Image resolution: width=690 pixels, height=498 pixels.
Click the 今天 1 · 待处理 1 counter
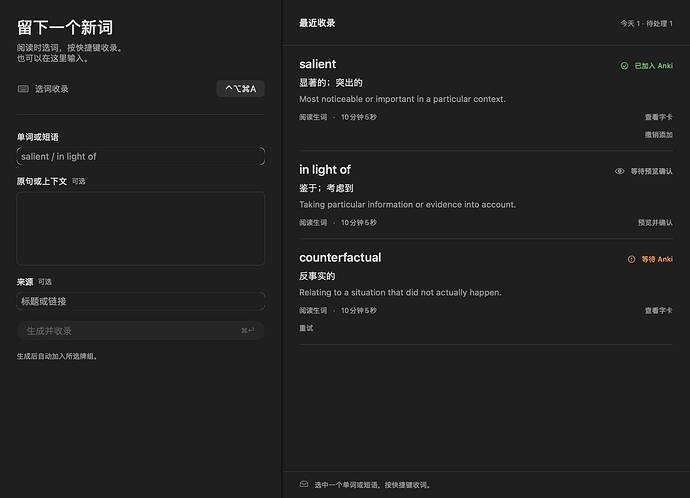[646, 23]
